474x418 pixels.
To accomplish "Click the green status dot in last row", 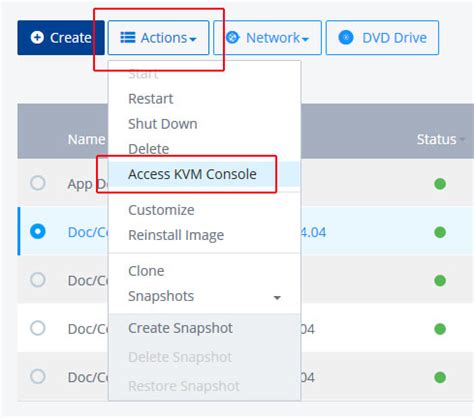I will coord(440,377).
